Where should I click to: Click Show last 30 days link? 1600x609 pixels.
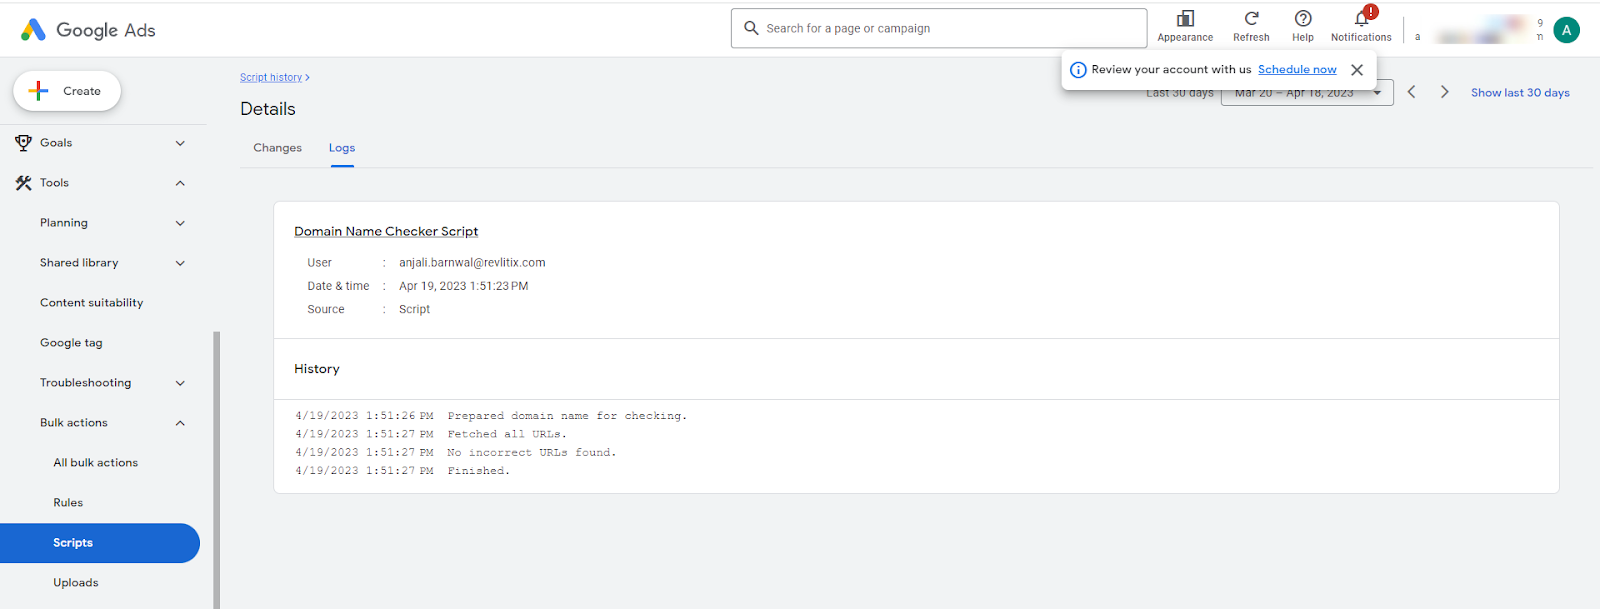[x=1520, y=93]
